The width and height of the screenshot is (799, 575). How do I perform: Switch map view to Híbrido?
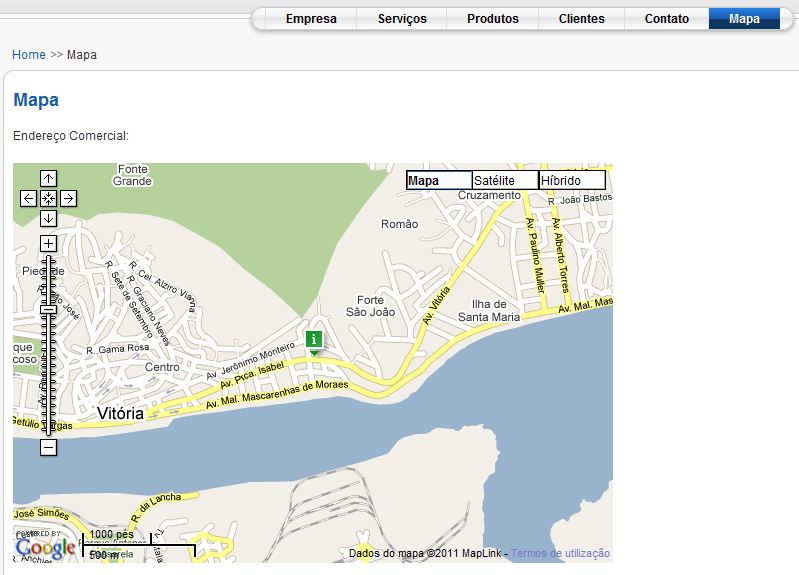coord(572,180)
